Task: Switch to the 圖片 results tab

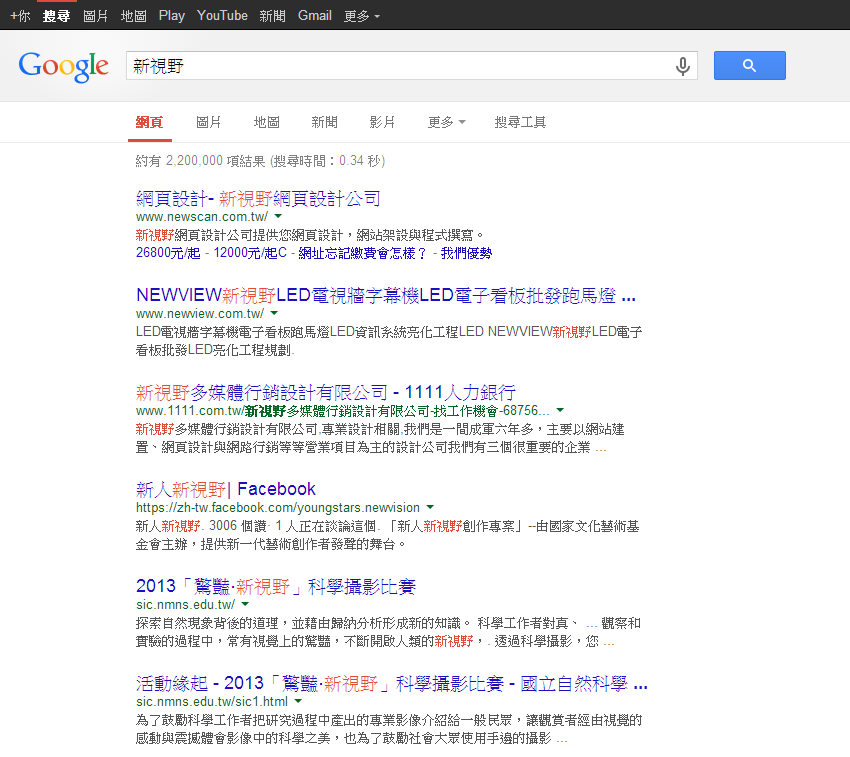Action: click(209, 123)
